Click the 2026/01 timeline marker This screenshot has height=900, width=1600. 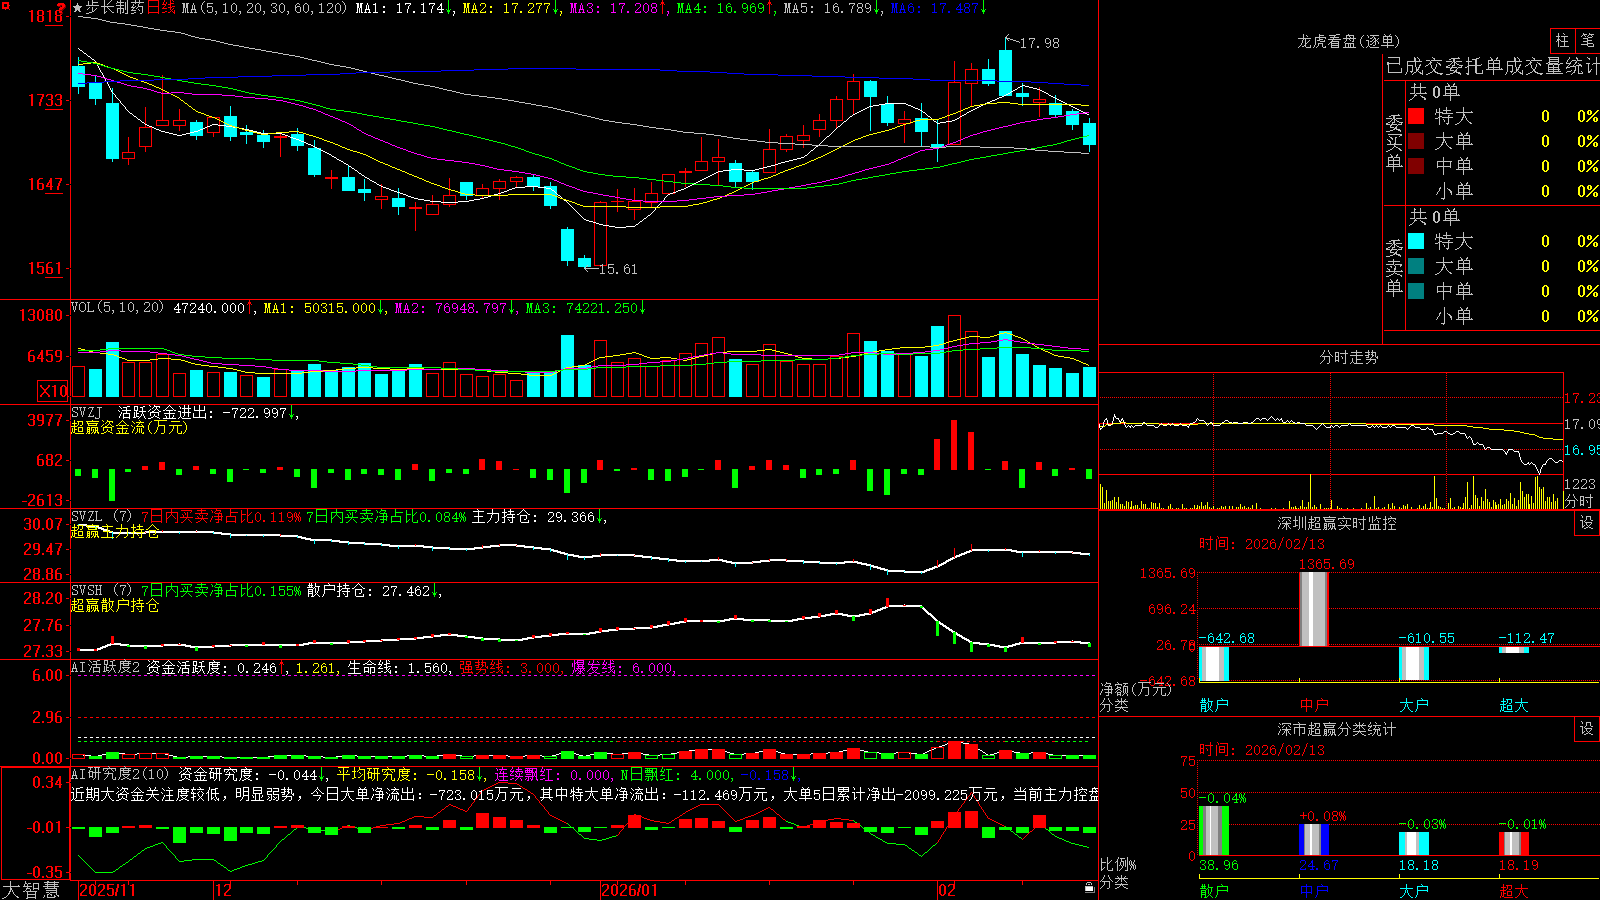[x=630, y=890]
